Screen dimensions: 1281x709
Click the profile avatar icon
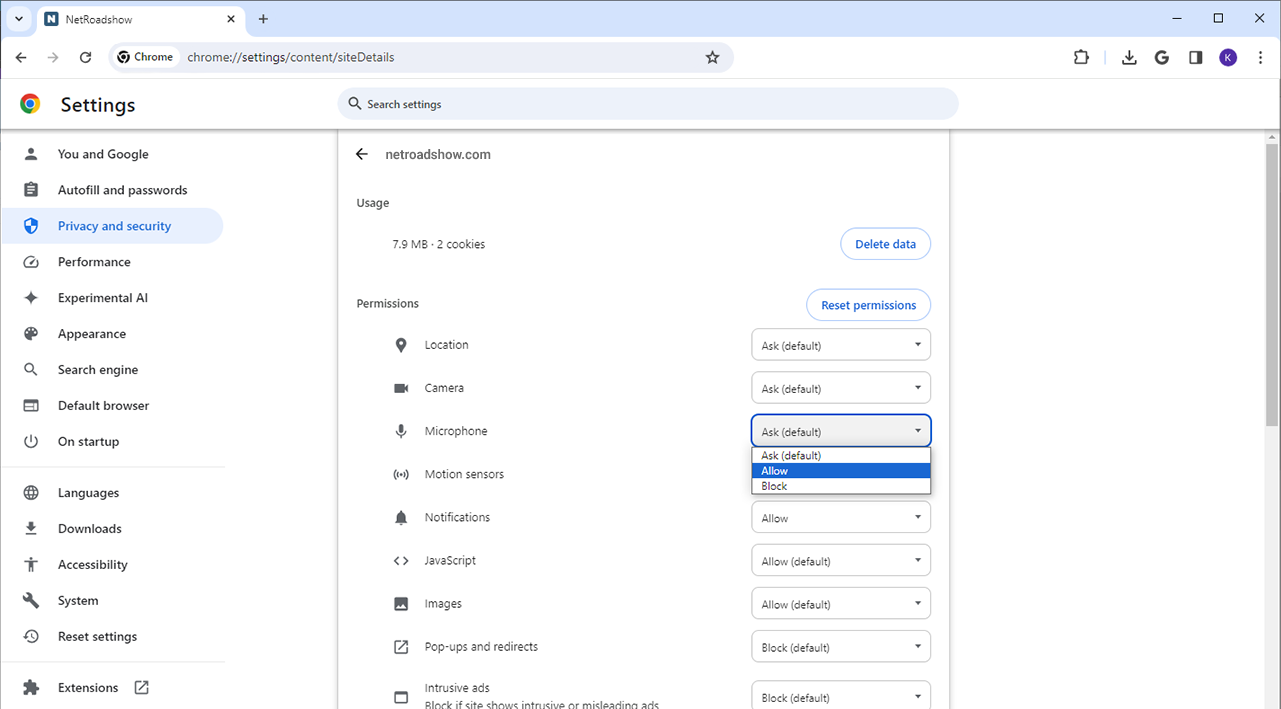(x=1228, y=57)
